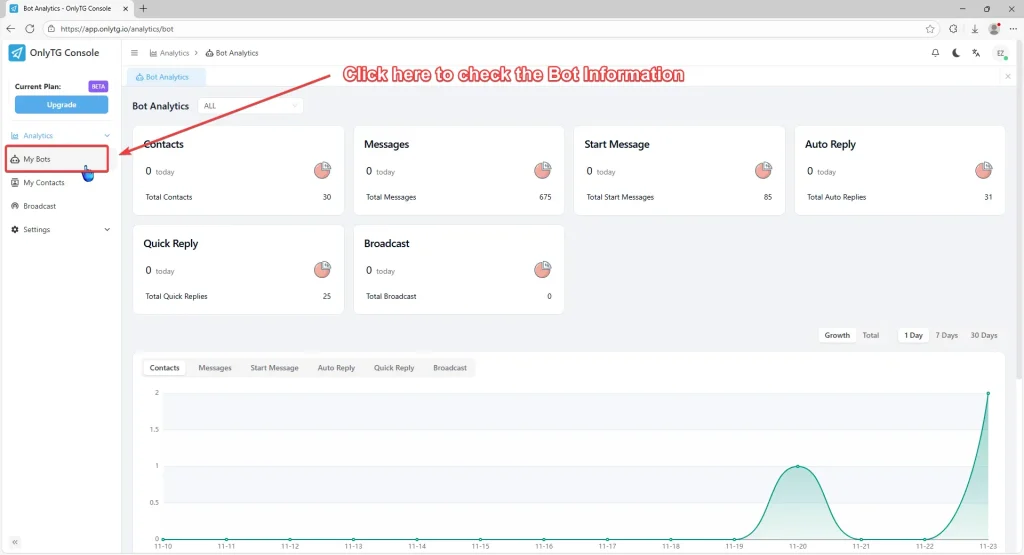Image resolution: width=1024 pixels, height=555 pixels.
Task: Click Total Auto Replies value 31
Action: pos(988,197)
